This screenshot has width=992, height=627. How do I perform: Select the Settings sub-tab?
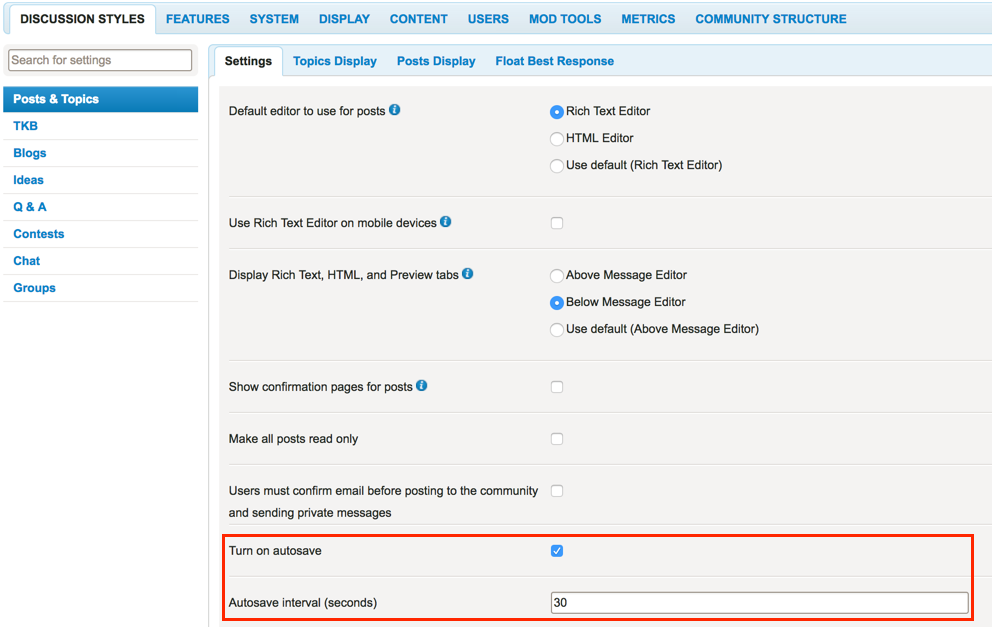(248, 61)
